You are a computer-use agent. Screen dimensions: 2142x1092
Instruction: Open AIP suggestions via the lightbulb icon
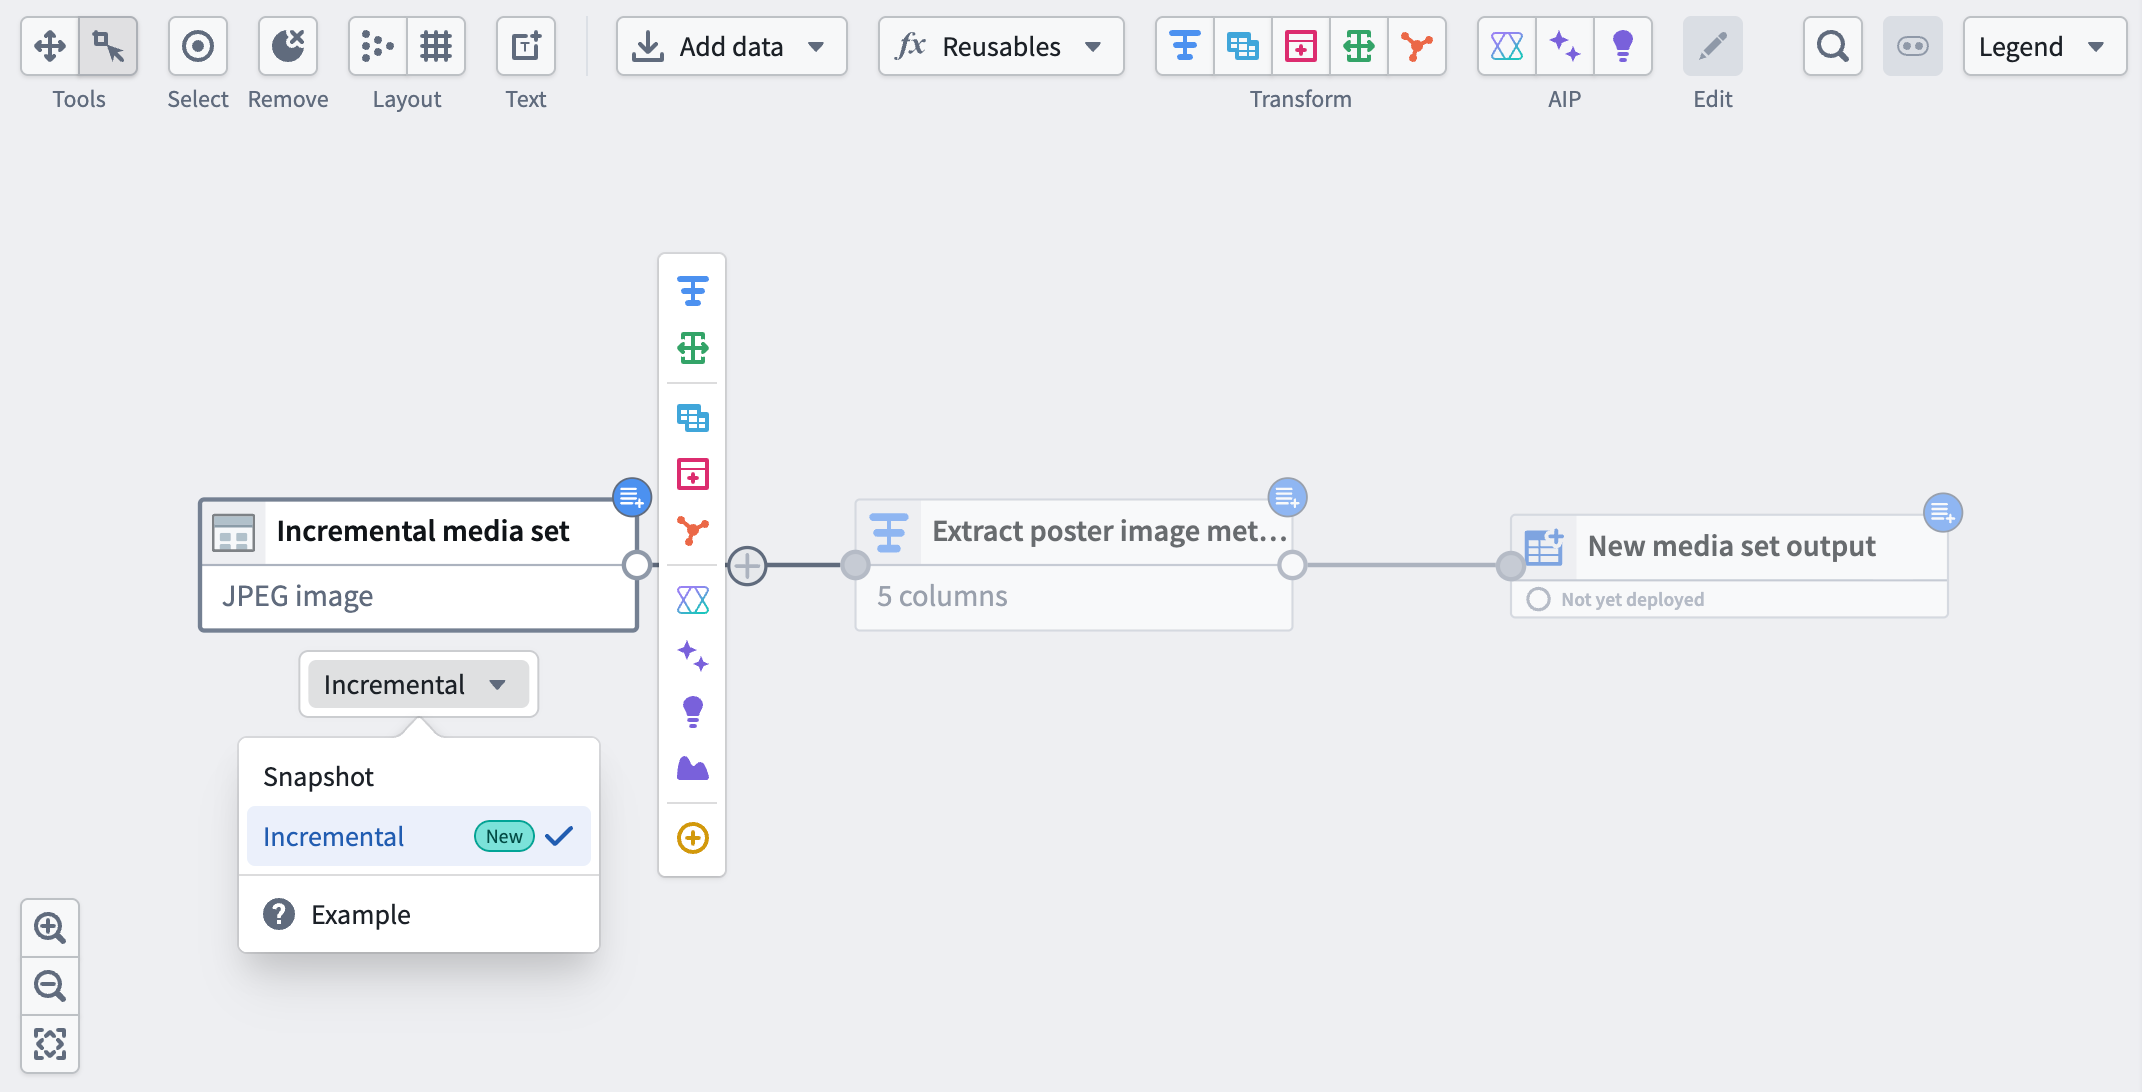pyautogui.click(x=1622, y=45)
